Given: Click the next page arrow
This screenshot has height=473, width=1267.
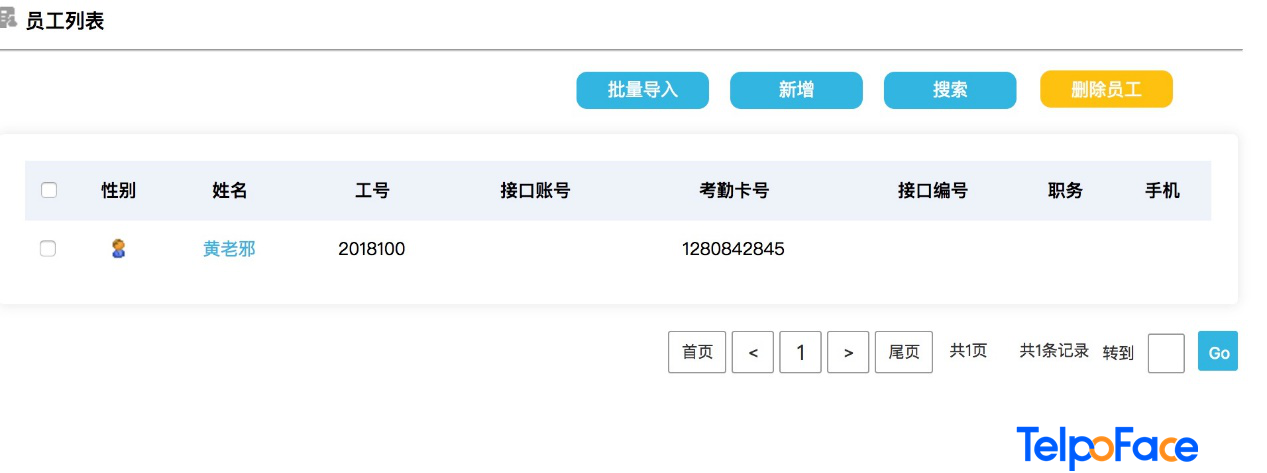Looking at the screenshot, I should 849,352.
